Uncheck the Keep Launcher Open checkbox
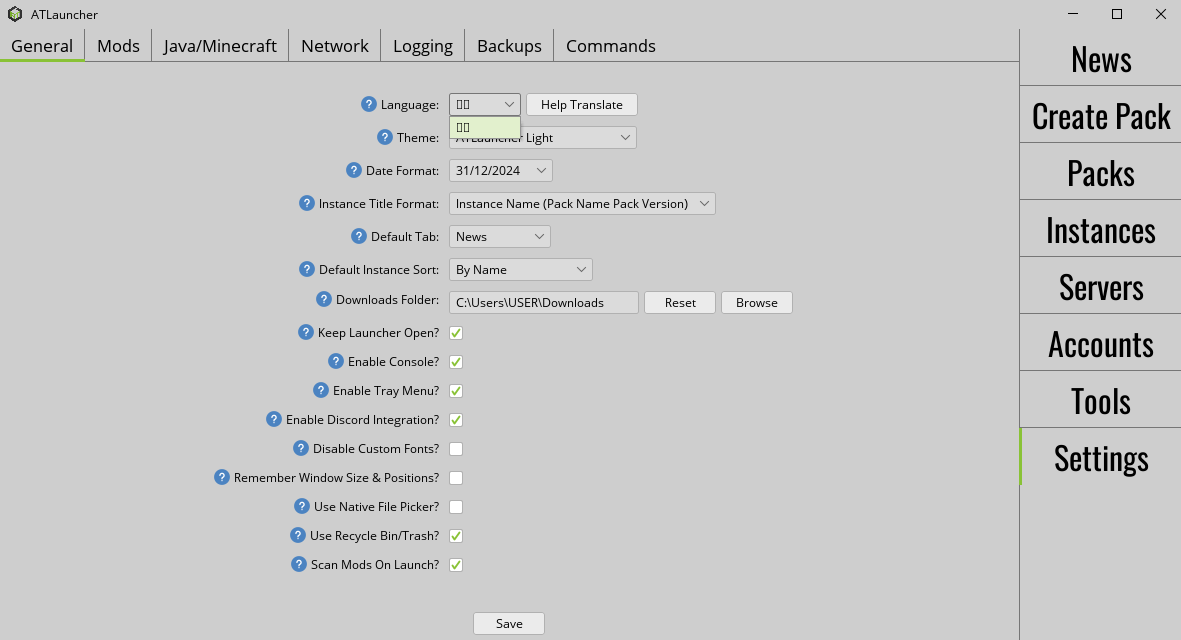The height and width of the screenshot is (640, 1181). [456, 333]
